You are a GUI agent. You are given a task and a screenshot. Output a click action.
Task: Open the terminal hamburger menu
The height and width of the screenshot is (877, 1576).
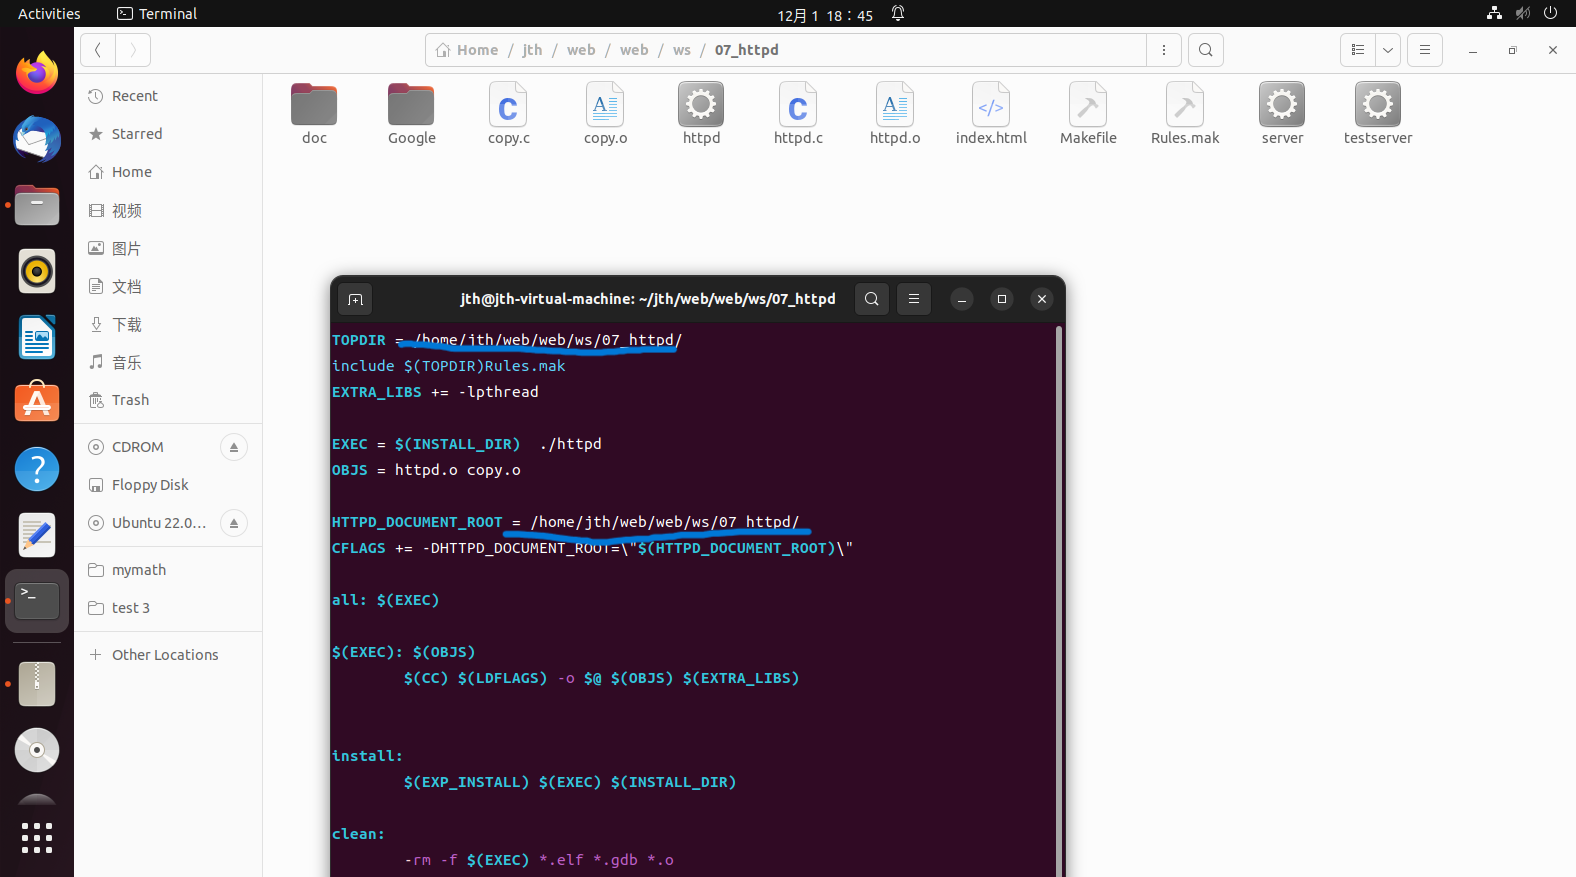(914, 299)
